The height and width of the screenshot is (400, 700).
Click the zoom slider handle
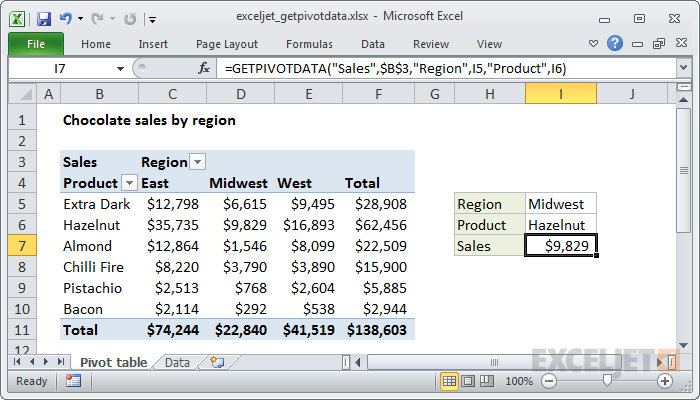pyautogui.click(x=606, y=381)
